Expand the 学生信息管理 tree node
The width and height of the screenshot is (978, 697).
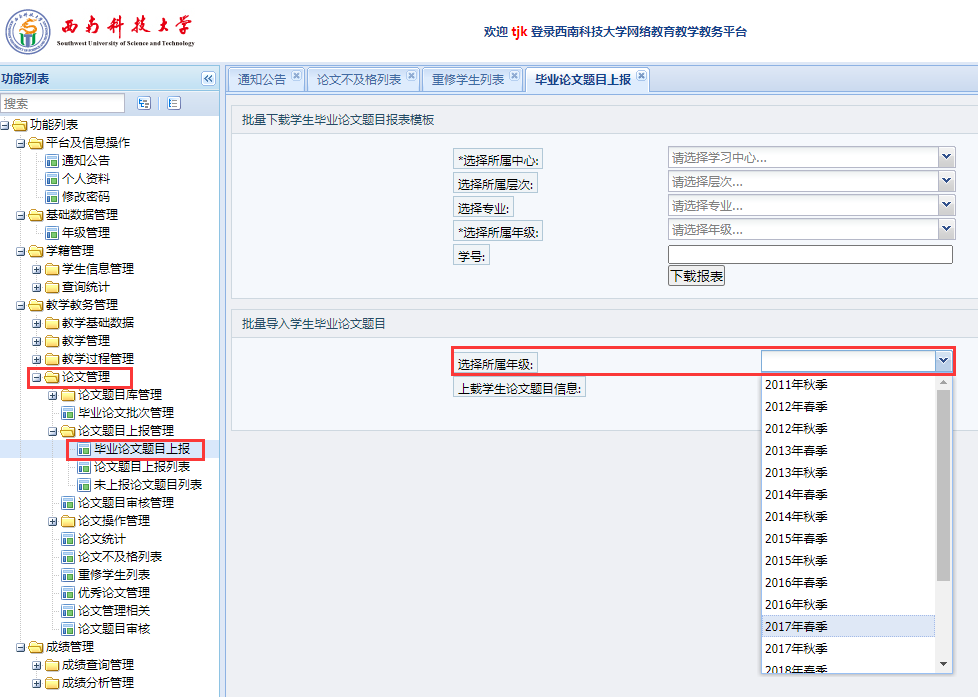point(37,269)
